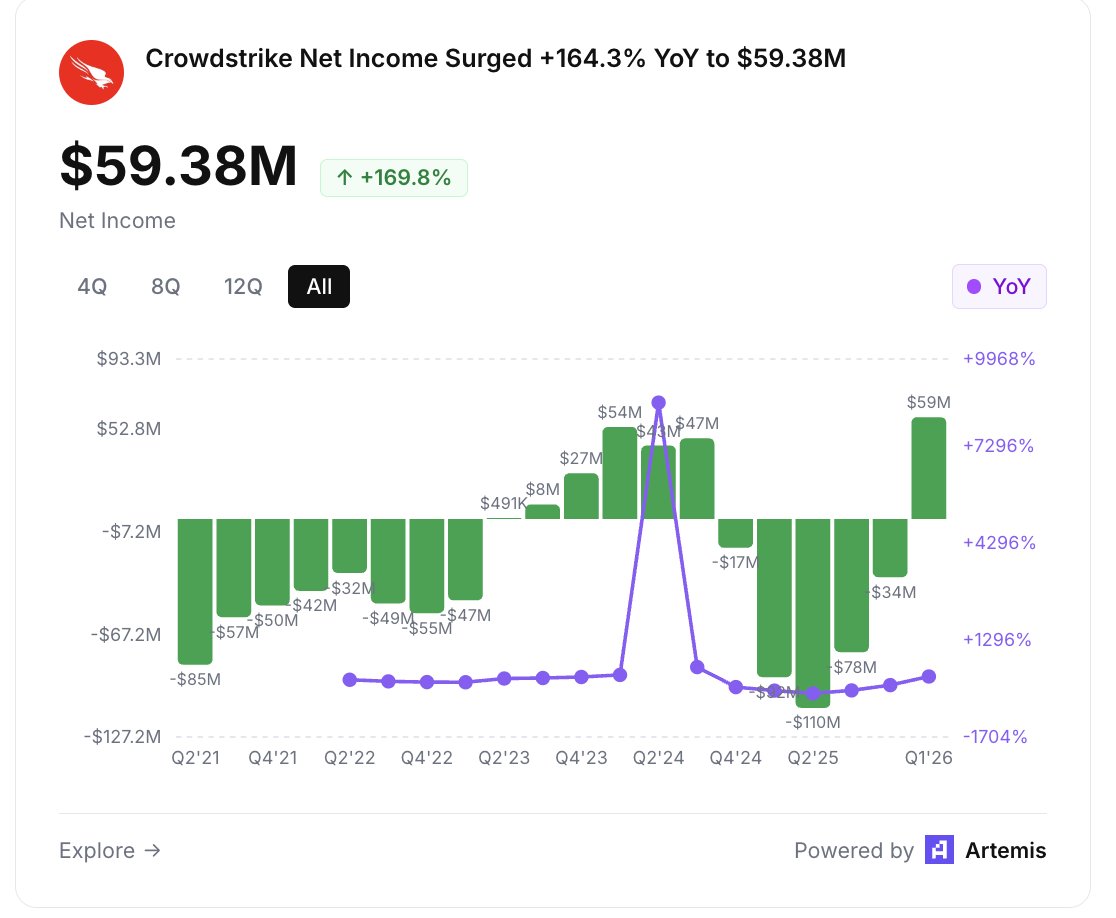The image size is (1116, 918).
Task: Click the Q2'21 x-axis label
Action: pos(196,758)
